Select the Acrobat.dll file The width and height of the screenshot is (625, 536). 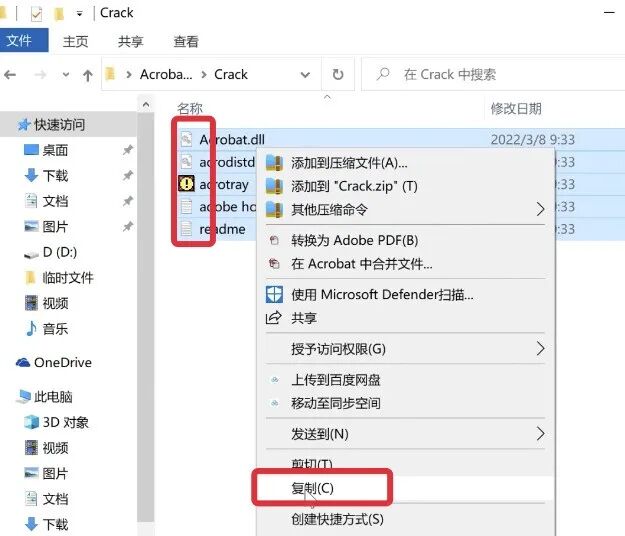[x=232, y=139]
